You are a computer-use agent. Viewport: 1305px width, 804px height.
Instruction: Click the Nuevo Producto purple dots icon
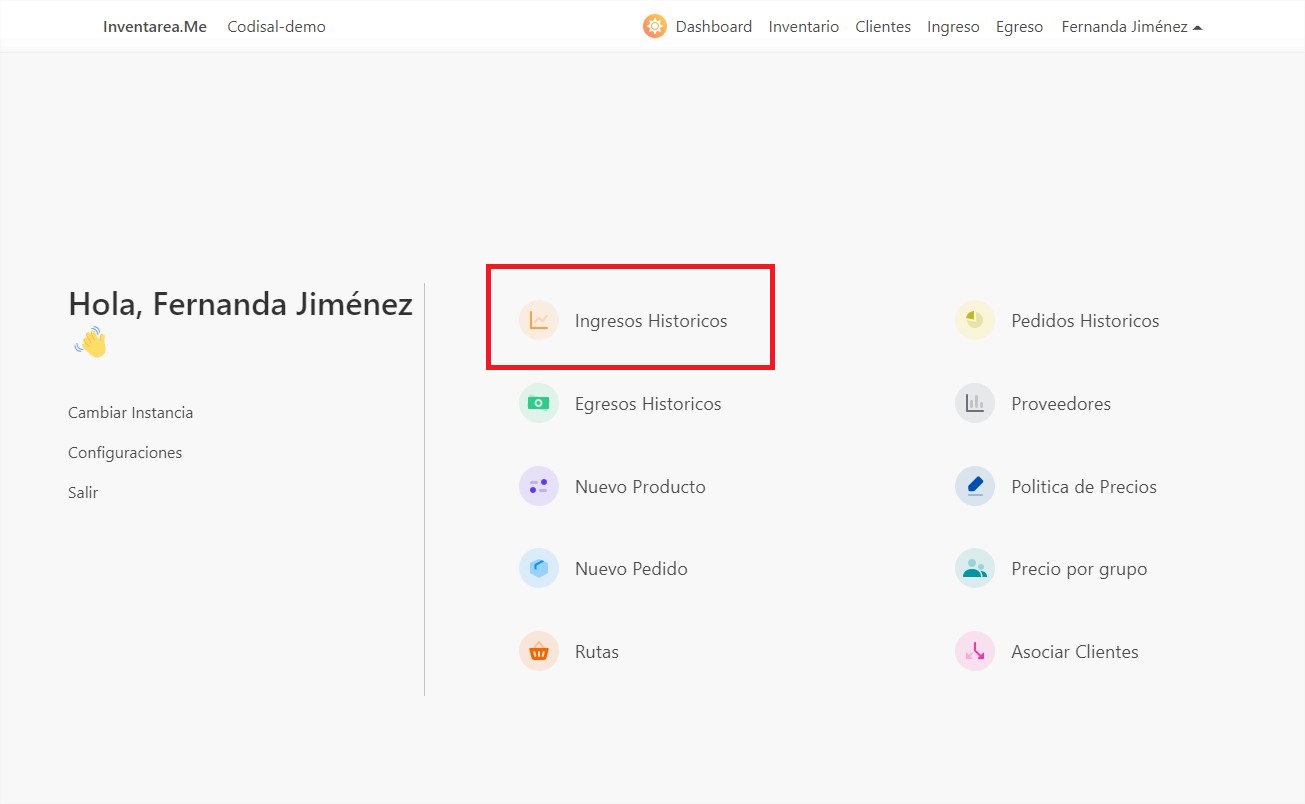click(x=538, y=485)
